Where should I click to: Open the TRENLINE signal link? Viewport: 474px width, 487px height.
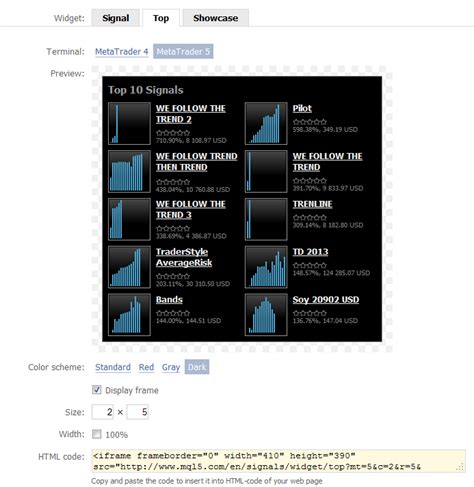click(312, 204)
